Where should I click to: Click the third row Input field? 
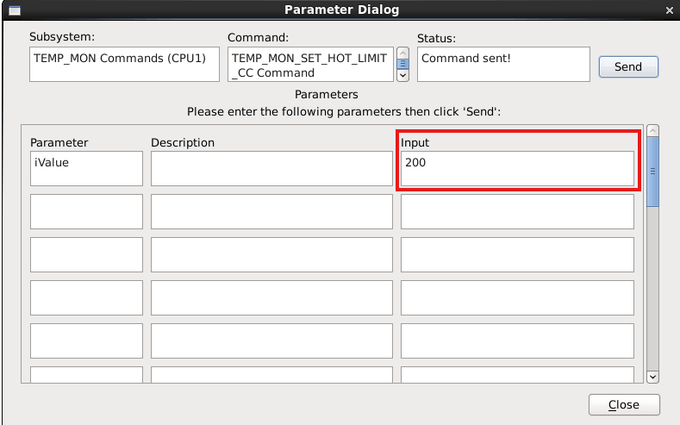(517, 255)
